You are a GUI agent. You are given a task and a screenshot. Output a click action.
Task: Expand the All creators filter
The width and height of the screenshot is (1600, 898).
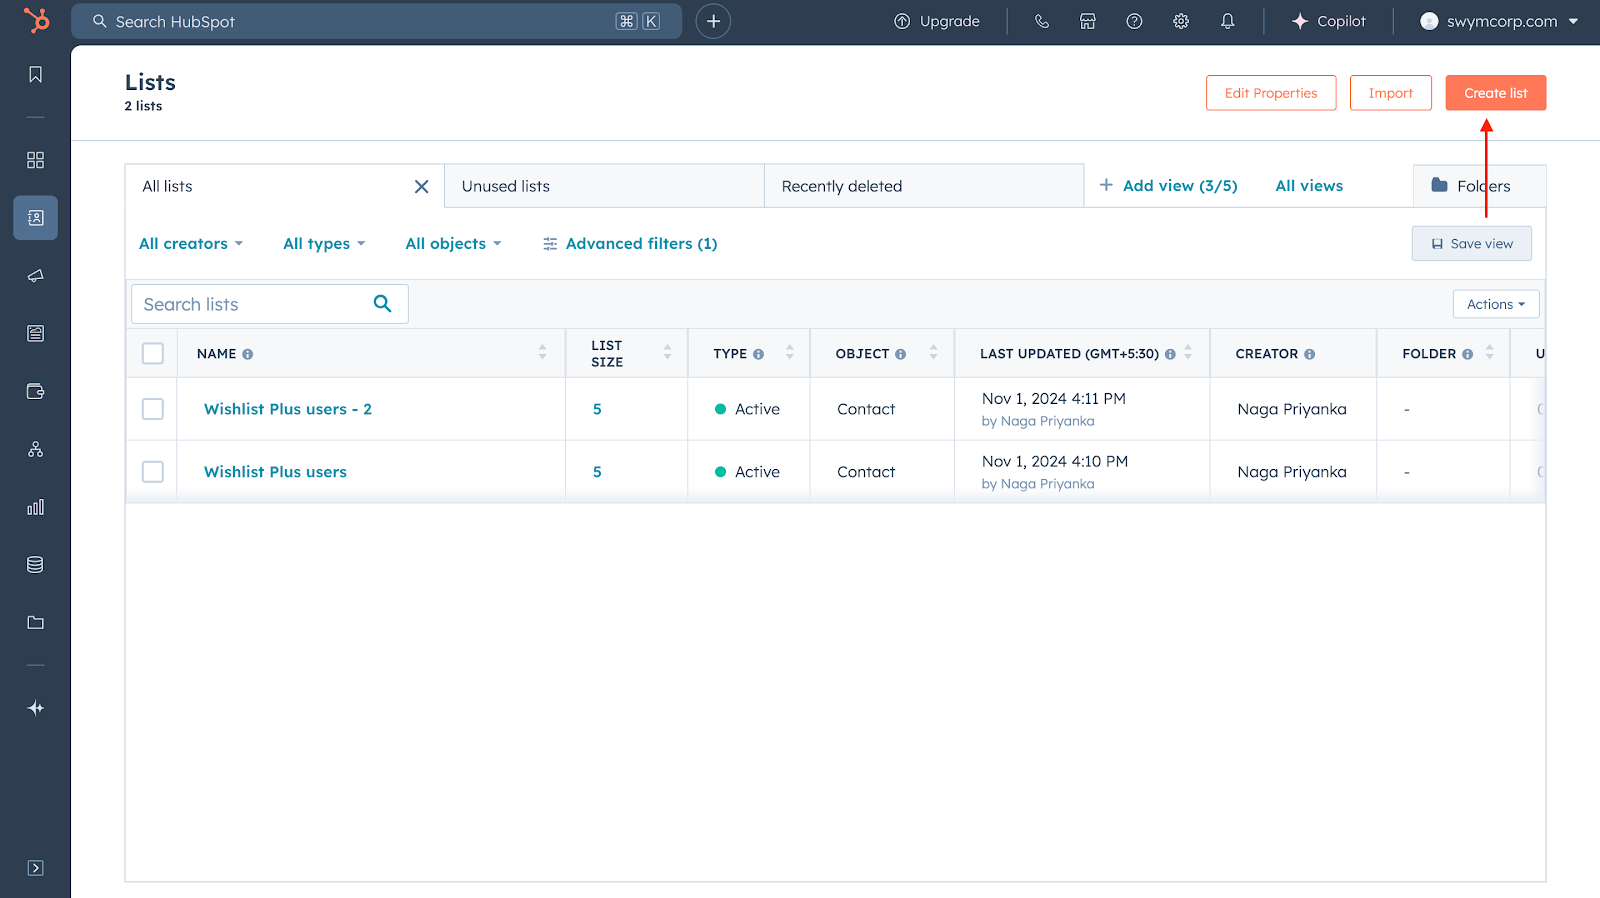(191, 244)
